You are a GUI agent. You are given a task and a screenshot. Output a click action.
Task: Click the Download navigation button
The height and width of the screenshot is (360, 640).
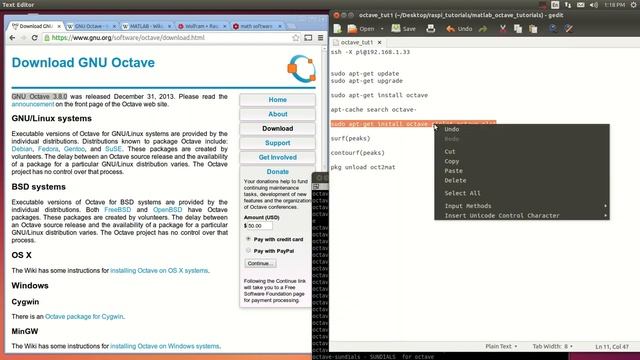coord(278,128)
